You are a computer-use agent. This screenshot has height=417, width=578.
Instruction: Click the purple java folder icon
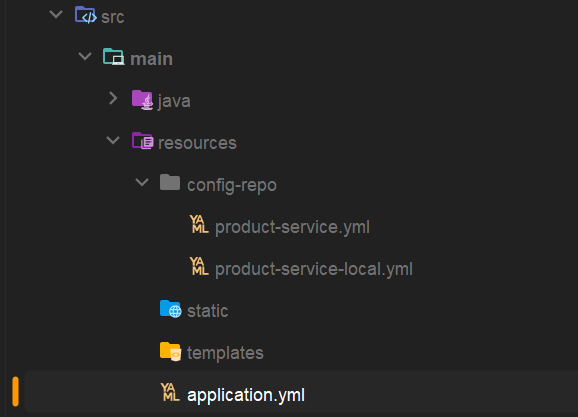pos(142,100)
